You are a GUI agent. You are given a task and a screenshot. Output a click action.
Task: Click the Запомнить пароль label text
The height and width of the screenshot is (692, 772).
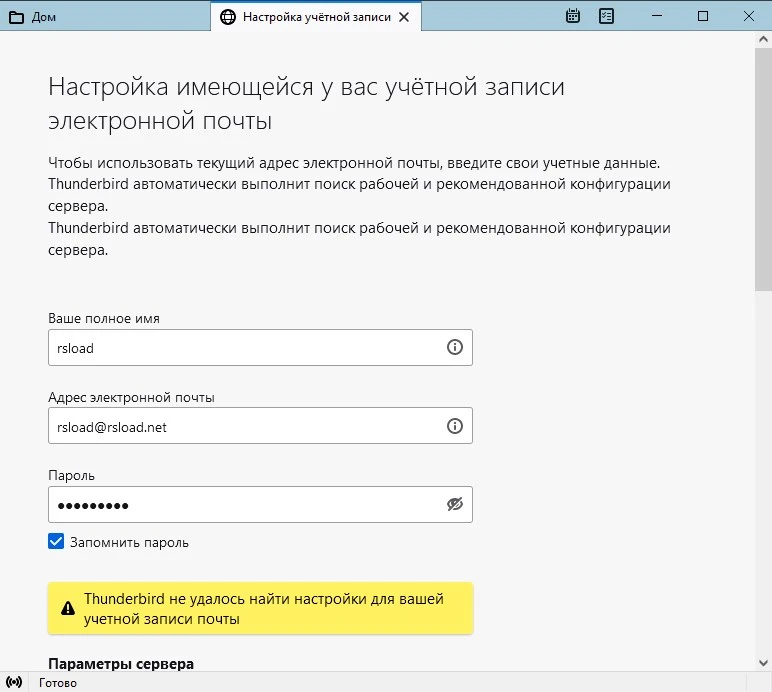coord(128,542)
